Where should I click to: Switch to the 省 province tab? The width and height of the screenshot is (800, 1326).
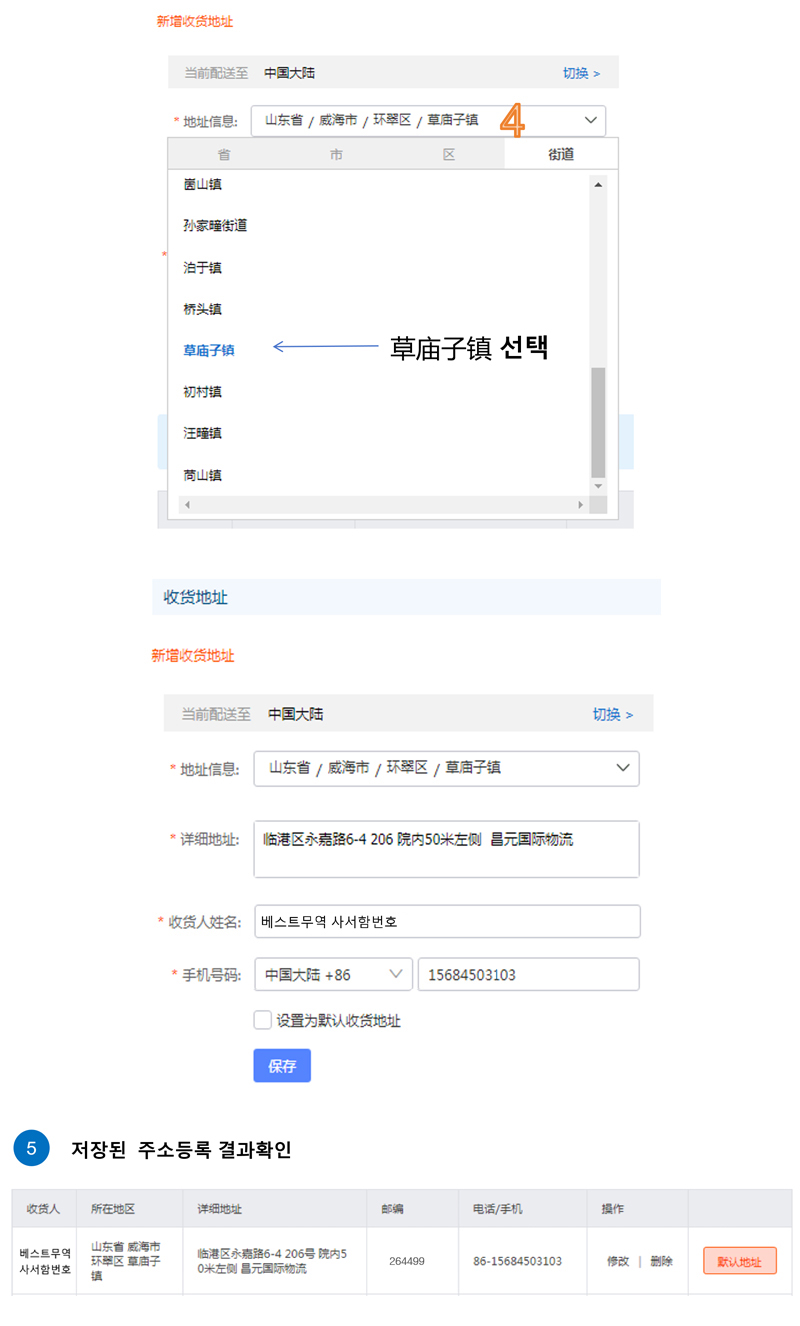[224, 154]
